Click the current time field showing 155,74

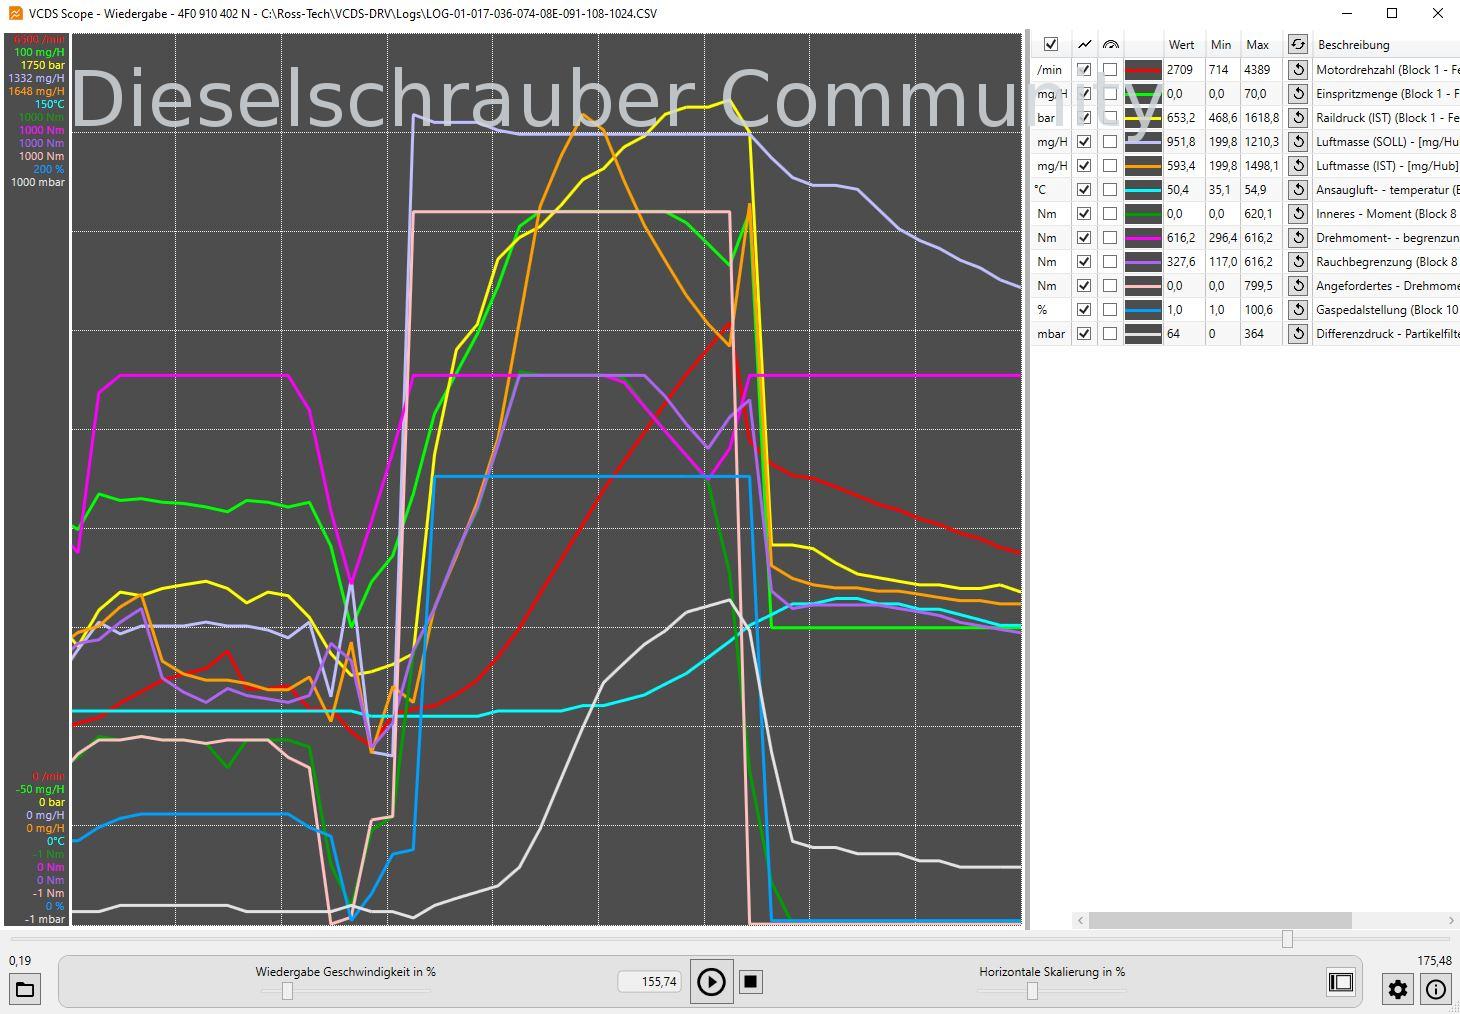tap(649, 982)
